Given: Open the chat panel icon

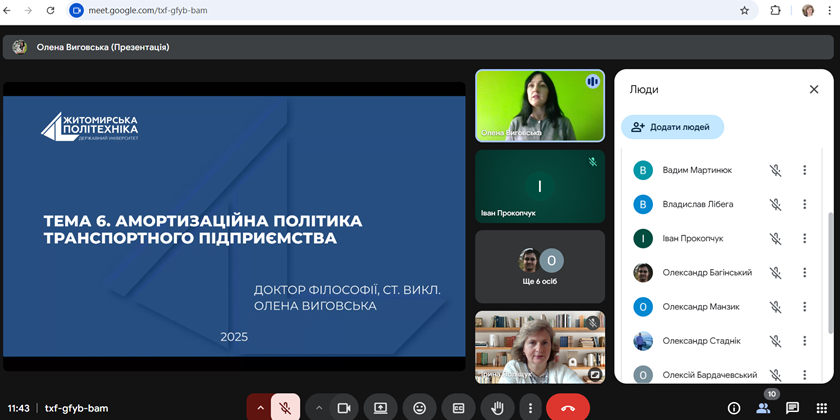Looking at the screenshot, I should 792,408.
